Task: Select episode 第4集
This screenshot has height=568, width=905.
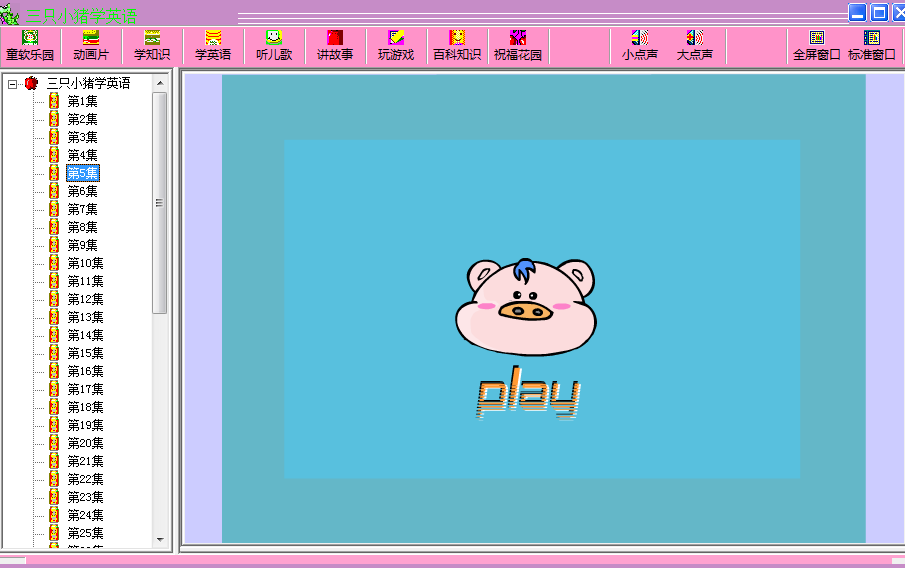Action: [83, 155]
